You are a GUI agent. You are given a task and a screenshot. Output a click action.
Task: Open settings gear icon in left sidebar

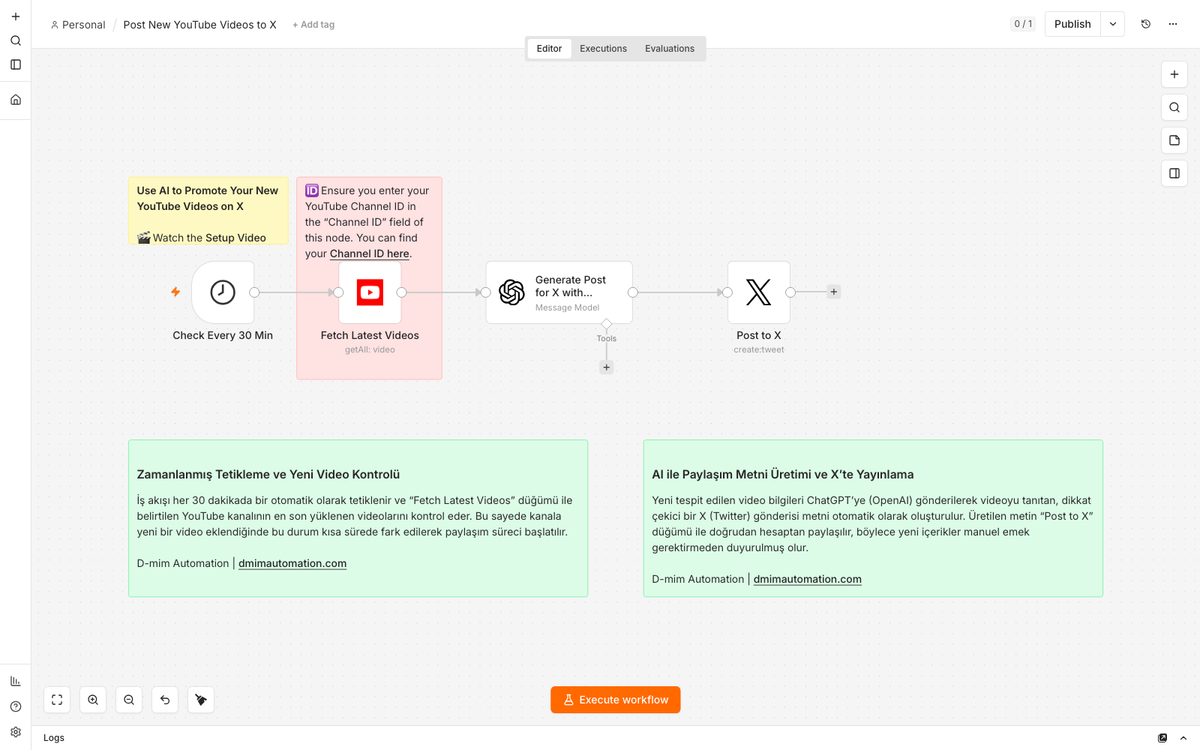pyautogui.click(x=15, y=732)
